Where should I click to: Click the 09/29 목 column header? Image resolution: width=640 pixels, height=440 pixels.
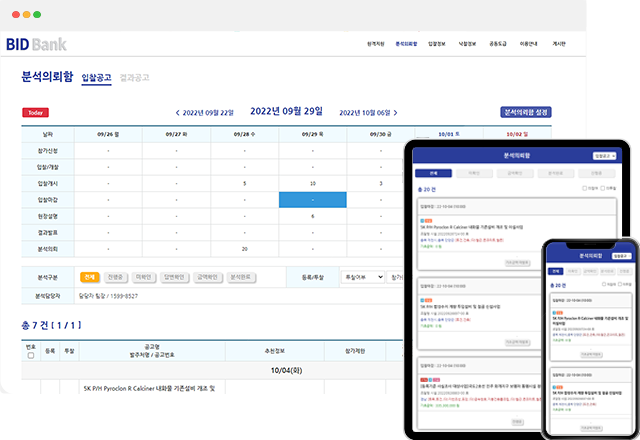(x=313, y=134)
